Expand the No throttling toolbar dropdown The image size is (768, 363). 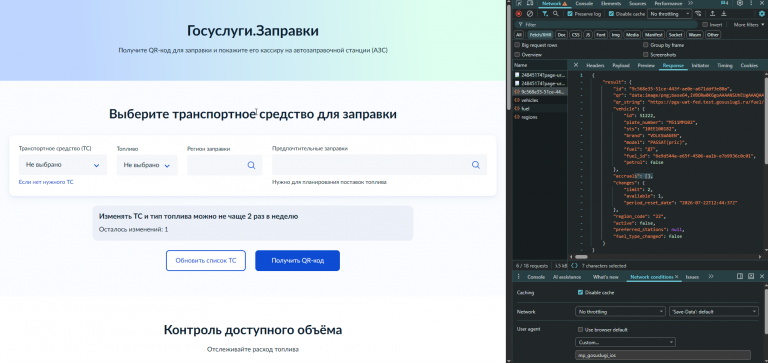click(x=670, y=14)
